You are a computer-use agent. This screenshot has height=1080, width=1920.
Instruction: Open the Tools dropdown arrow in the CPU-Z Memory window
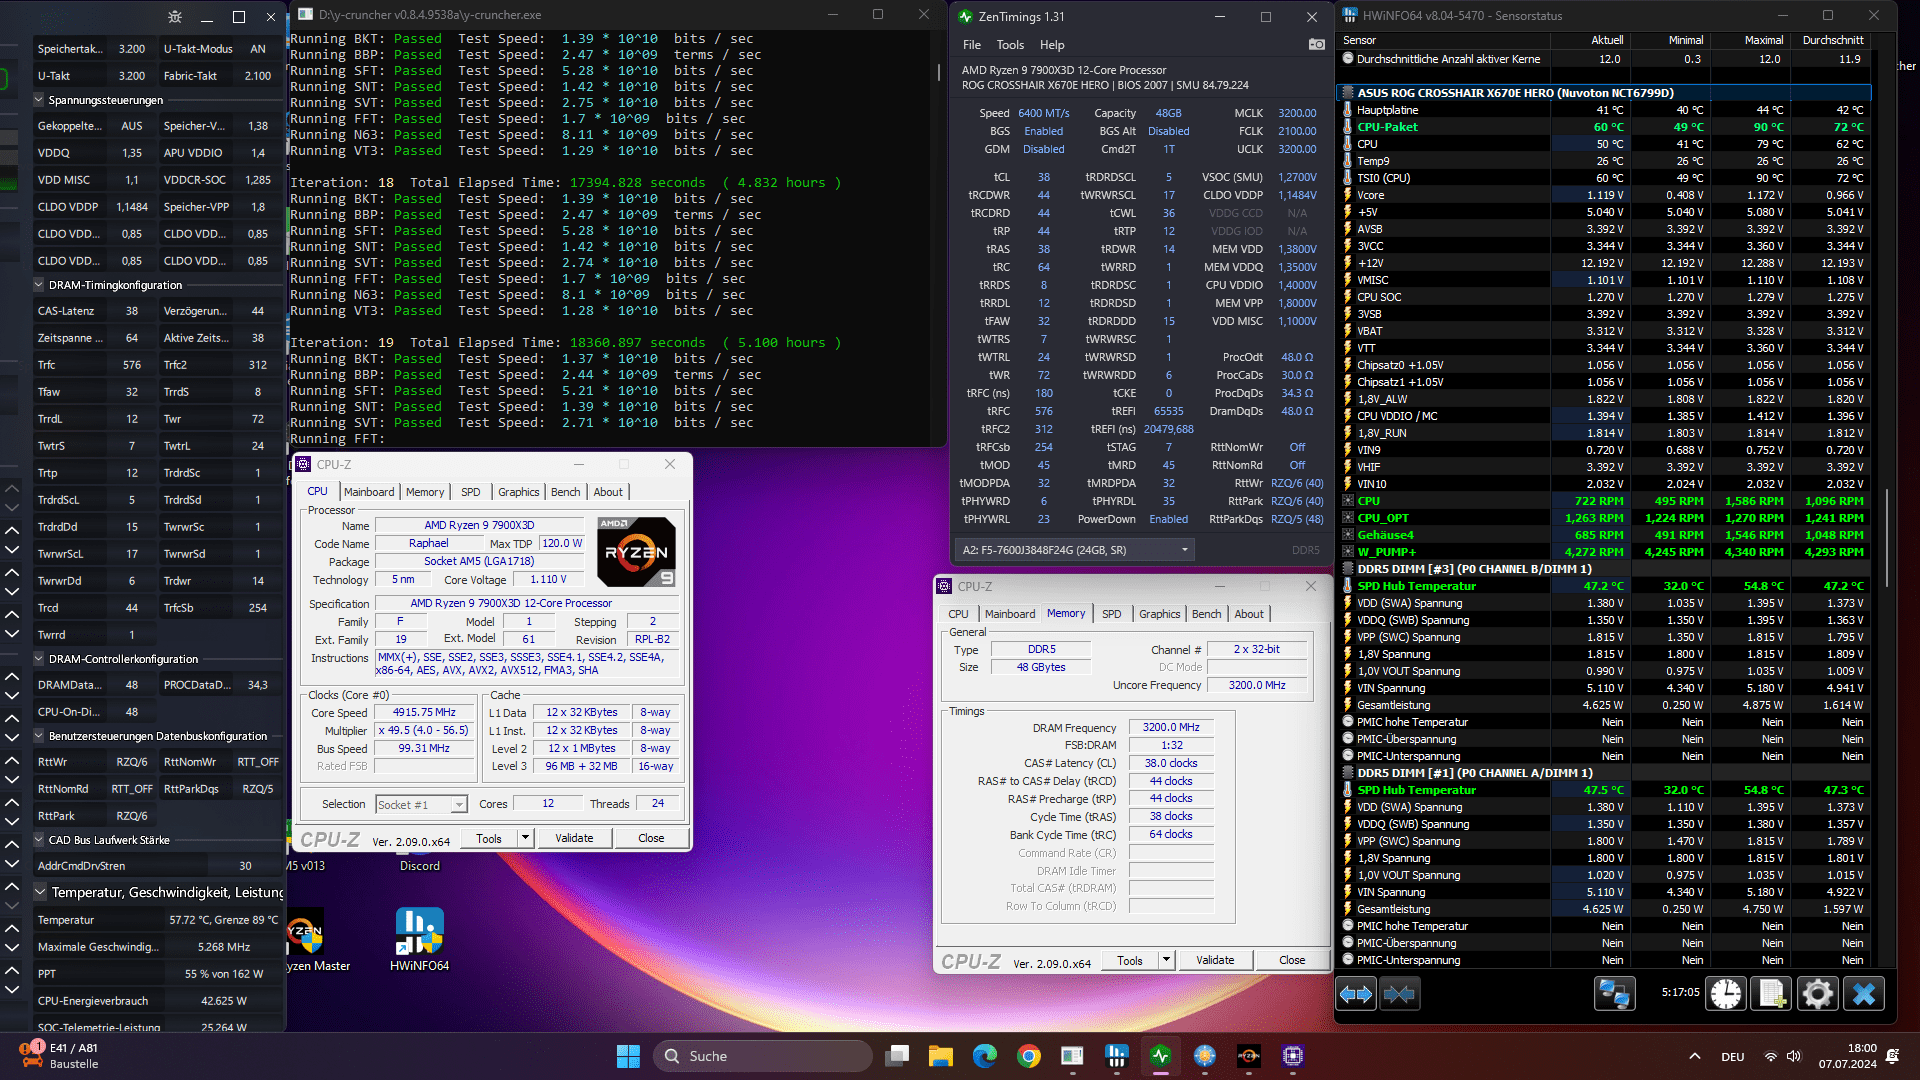[1166, 960]
